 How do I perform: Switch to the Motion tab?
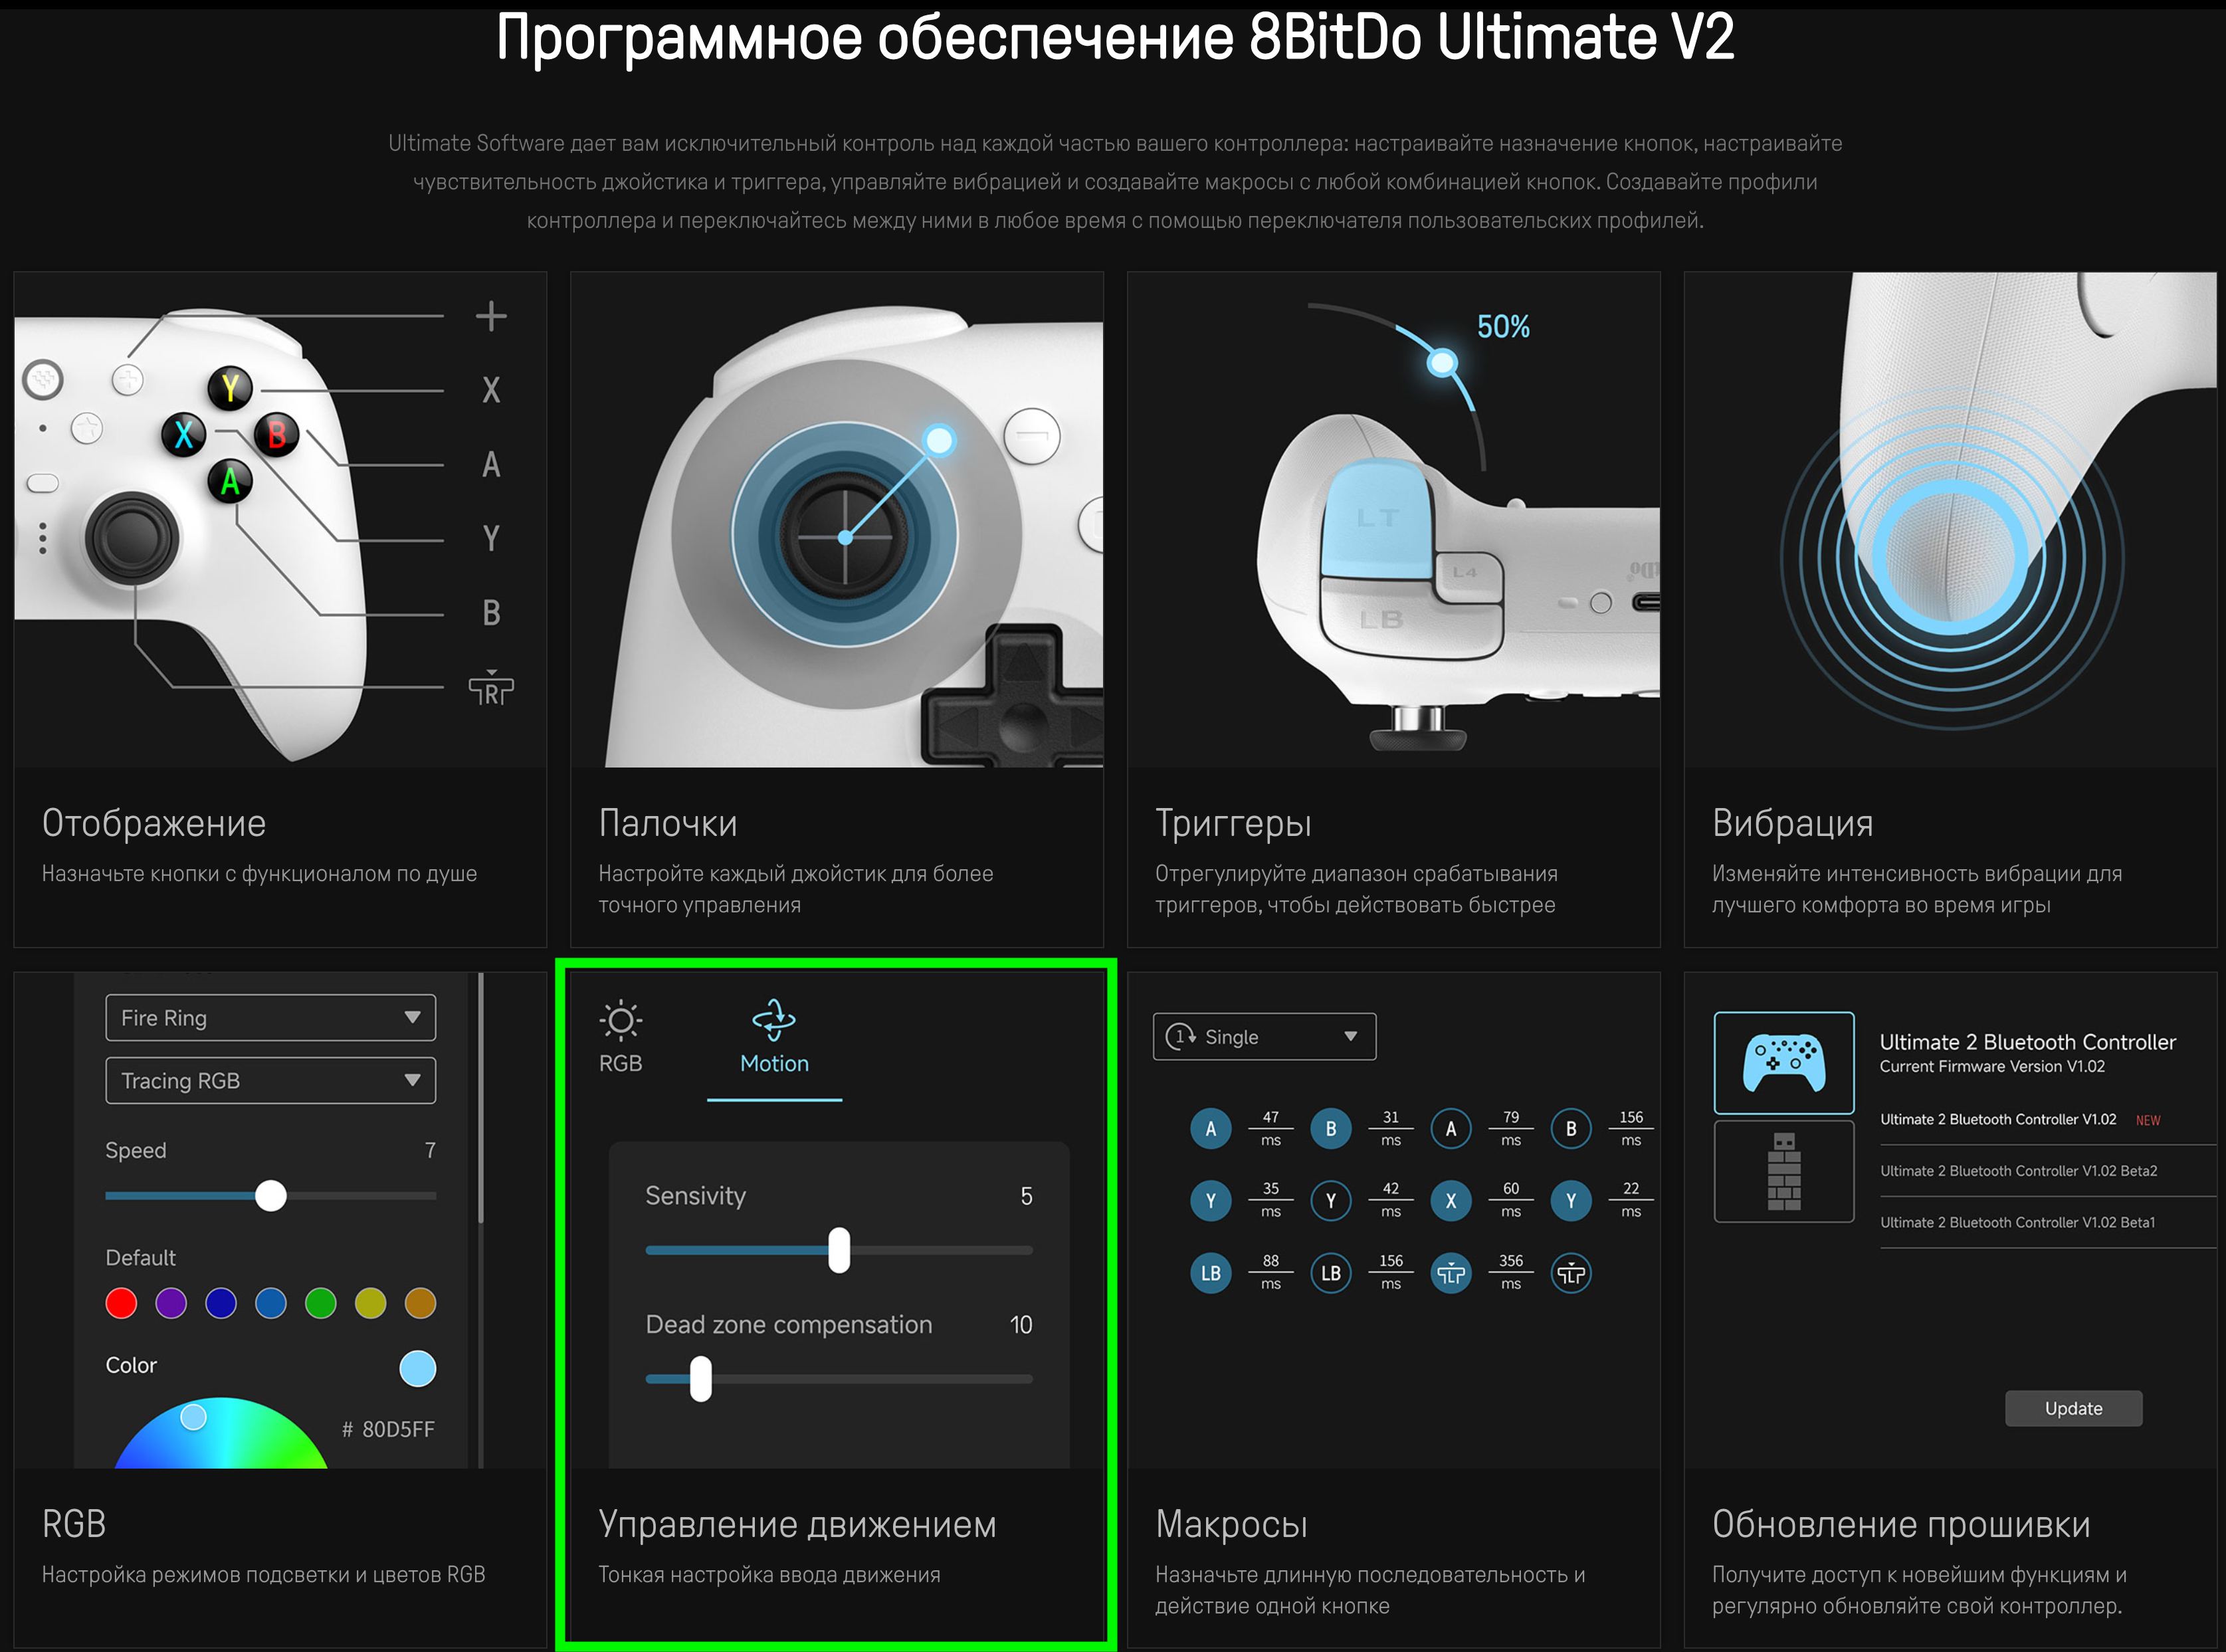click(774, 1063)
